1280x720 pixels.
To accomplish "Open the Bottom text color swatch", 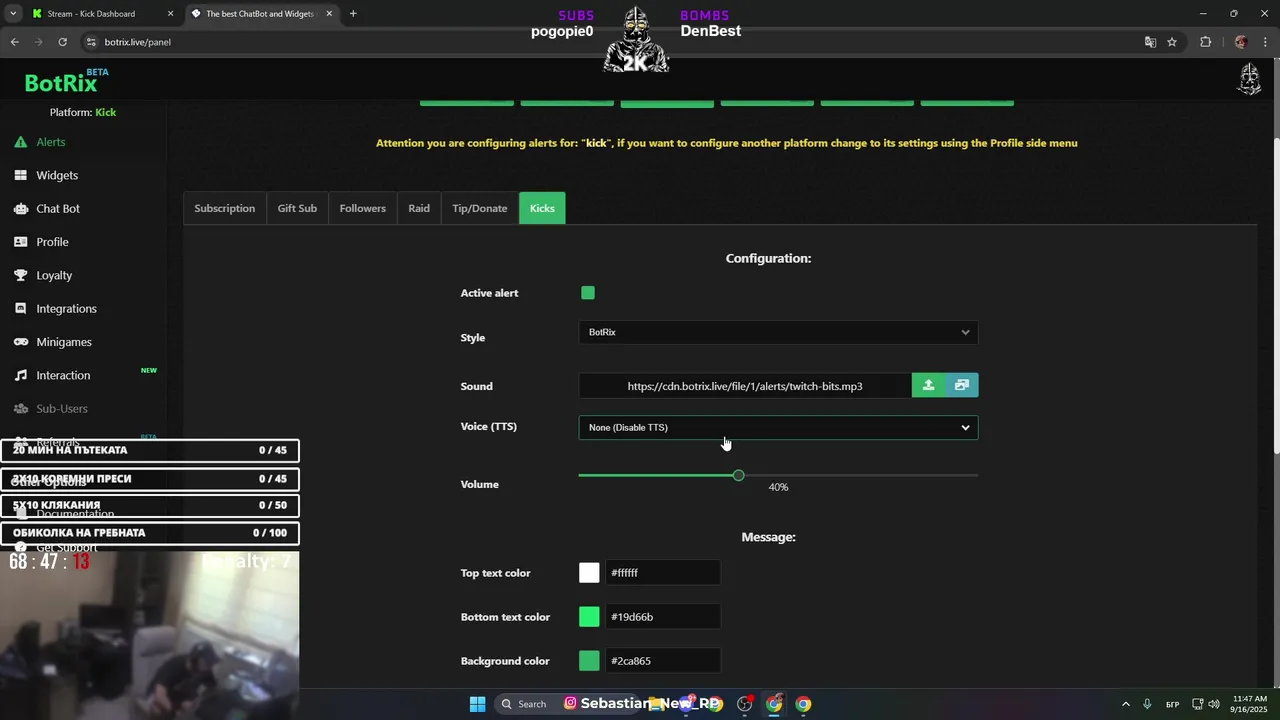I will (x=589, y=617).
